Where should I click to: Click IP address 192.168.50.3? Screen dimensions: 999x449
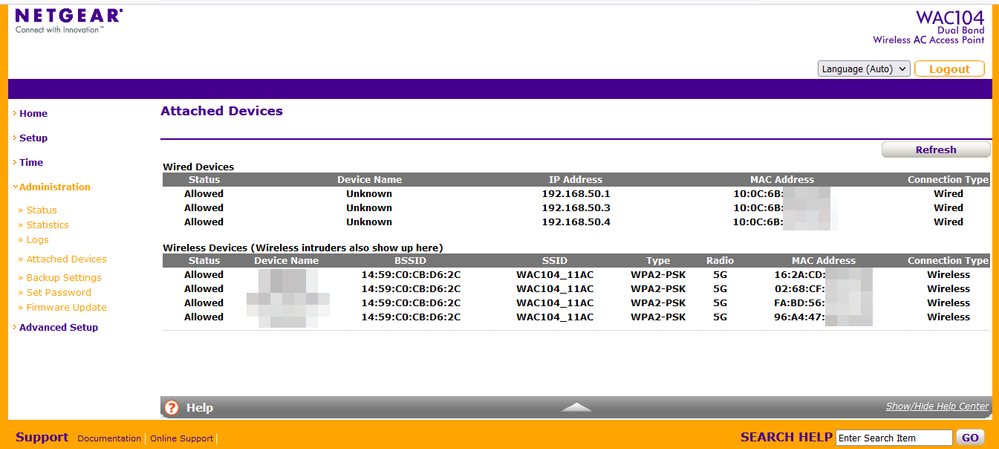tap(576, 208)
